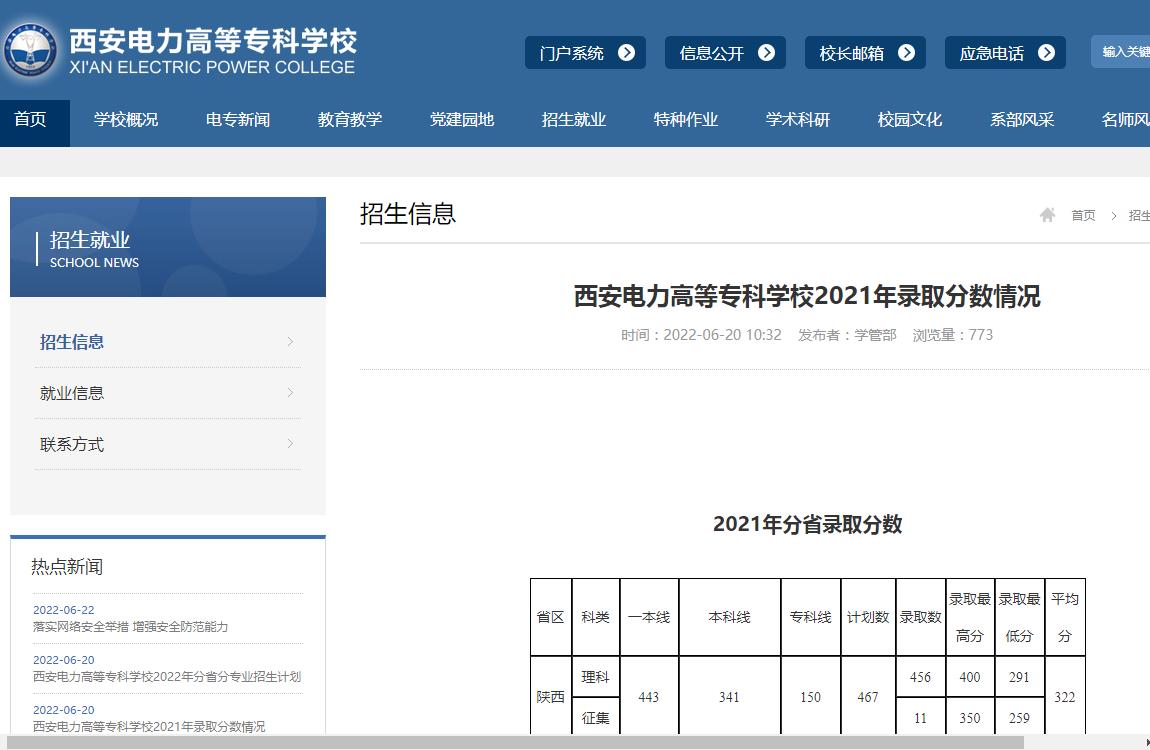Click arrow icon on 信息公开 button
Screen dimensions: 1150x750
pos(766,53)
